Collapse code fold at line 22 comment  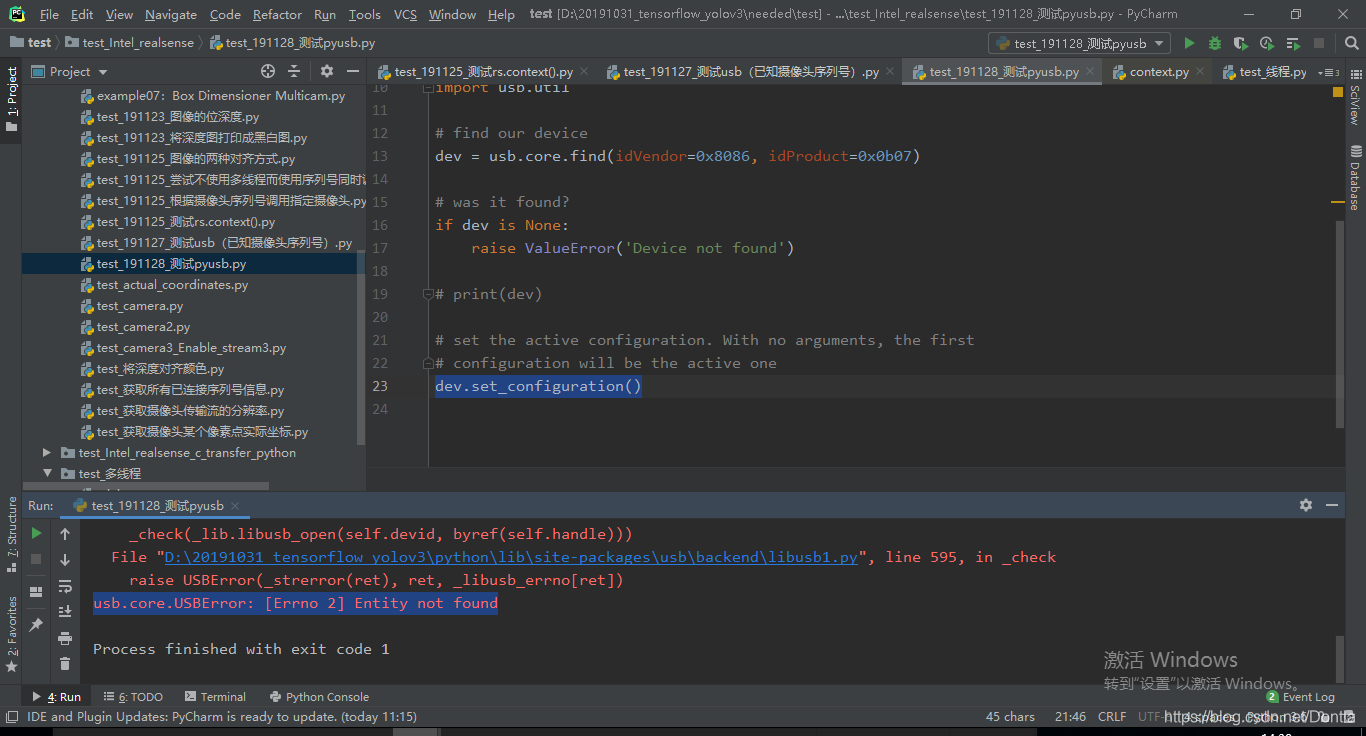pyautogui.click(x=427, y=363)
